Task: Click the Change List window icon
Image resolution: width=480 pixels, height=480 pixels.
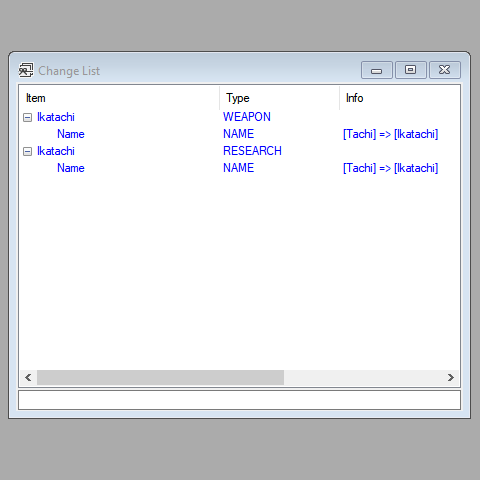Action: (26, 70)
